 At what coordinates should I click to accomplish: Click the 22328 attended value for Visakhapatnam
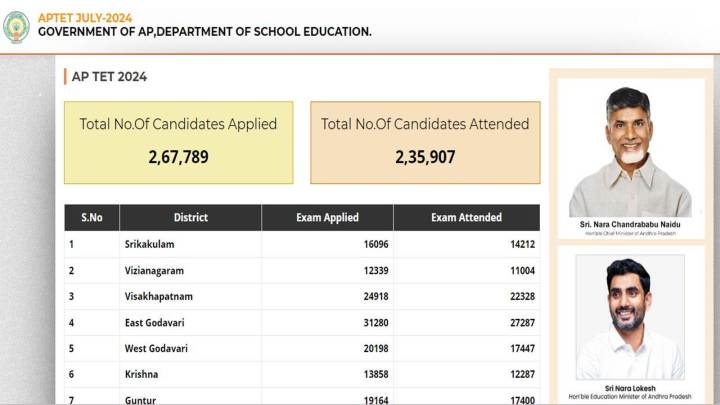click(523, 297)
